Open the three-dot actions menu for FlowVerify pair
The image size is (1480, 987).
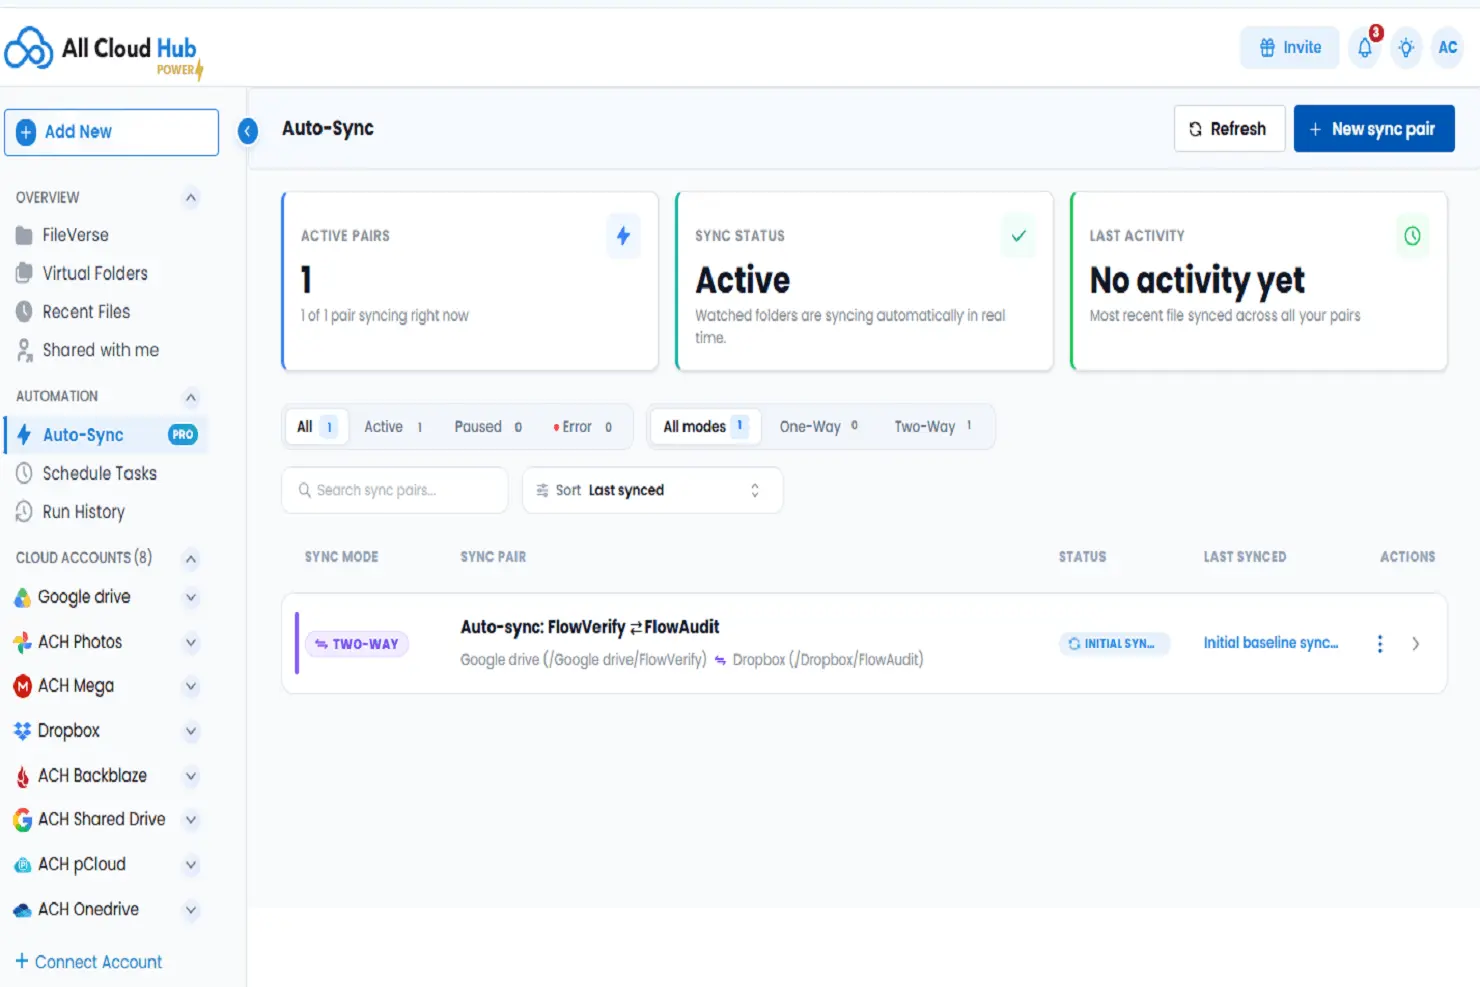point(1380,644)
